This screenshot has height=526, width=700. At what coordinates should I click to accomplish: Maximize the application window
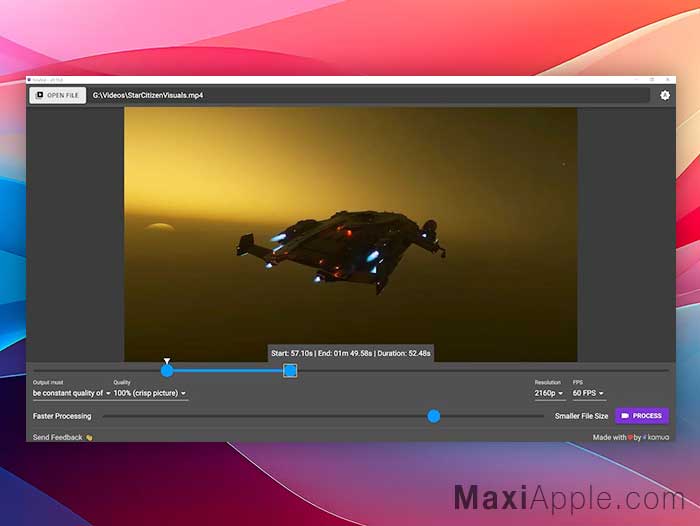652,79
